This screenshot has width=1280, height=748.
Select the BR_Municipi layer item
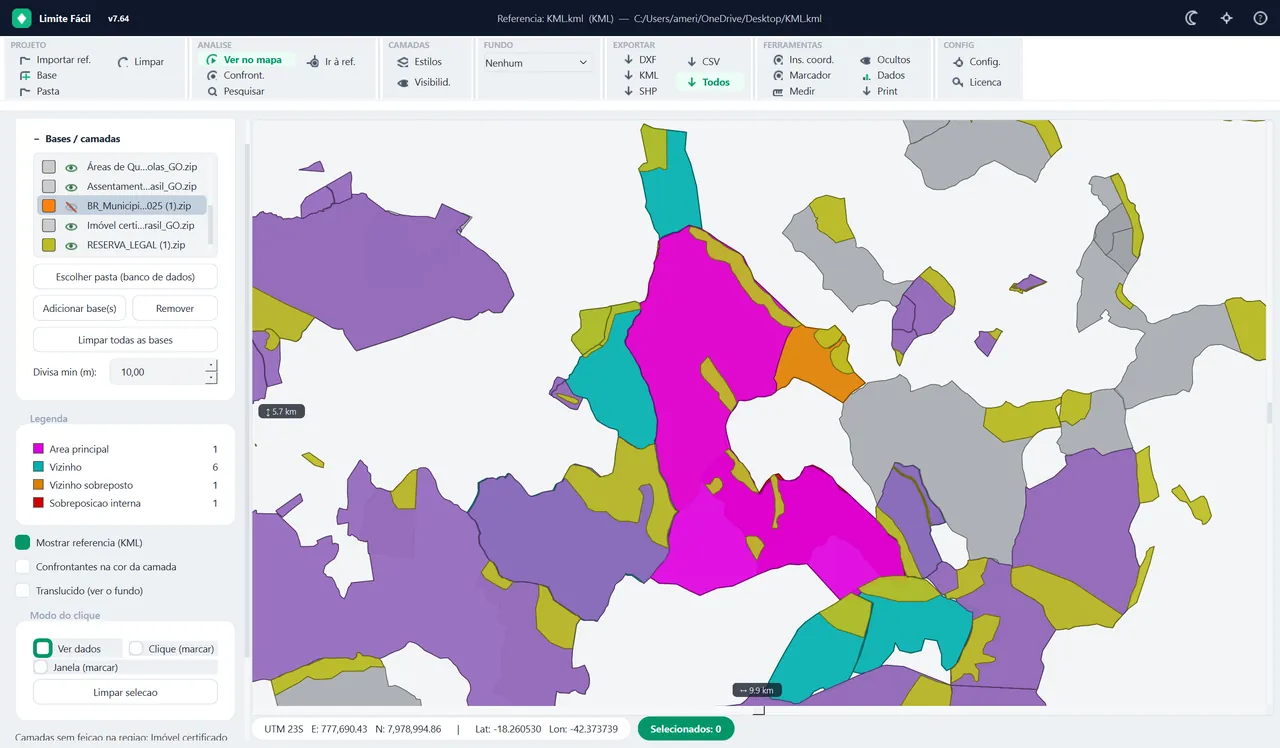pos(121,205)
